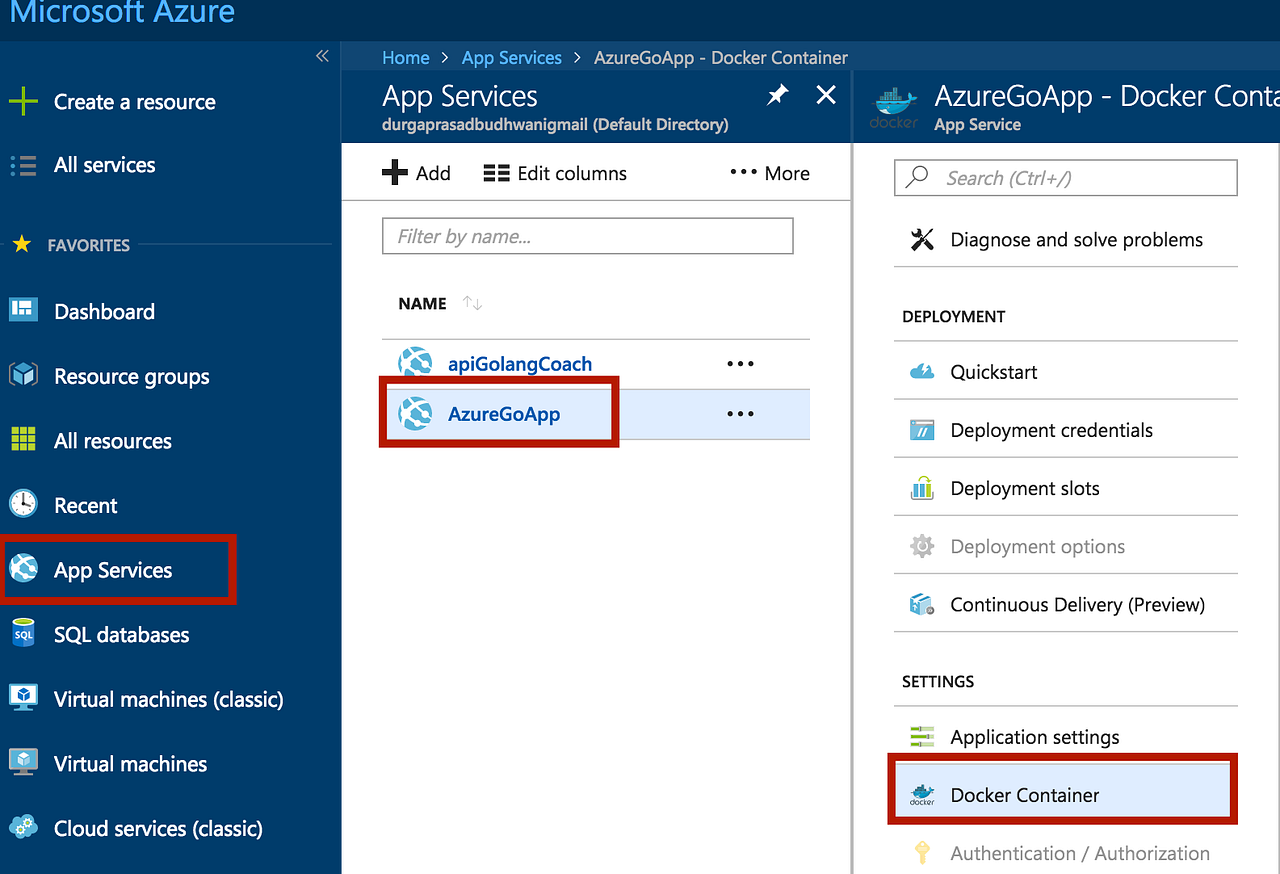Open the ellipsis menu for AzureGoApp row
The width and height of the screenshot is (1280, 874).
(x=740, y=414)
